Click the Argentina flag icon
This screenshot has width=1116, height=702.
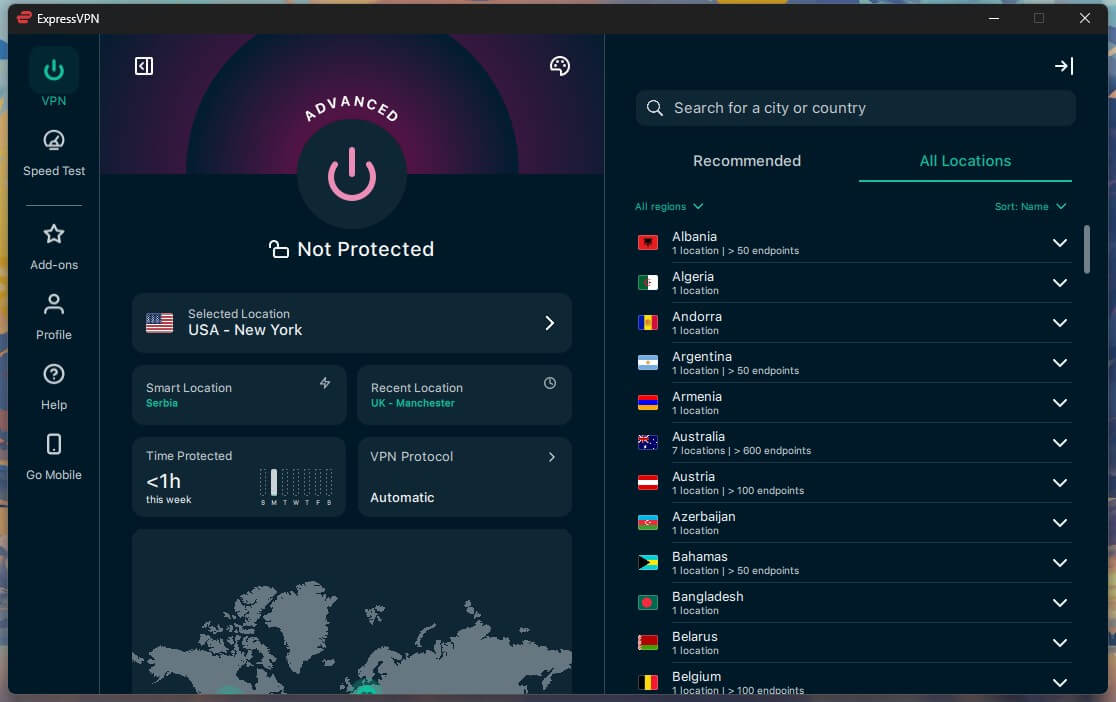pos(648,362)
